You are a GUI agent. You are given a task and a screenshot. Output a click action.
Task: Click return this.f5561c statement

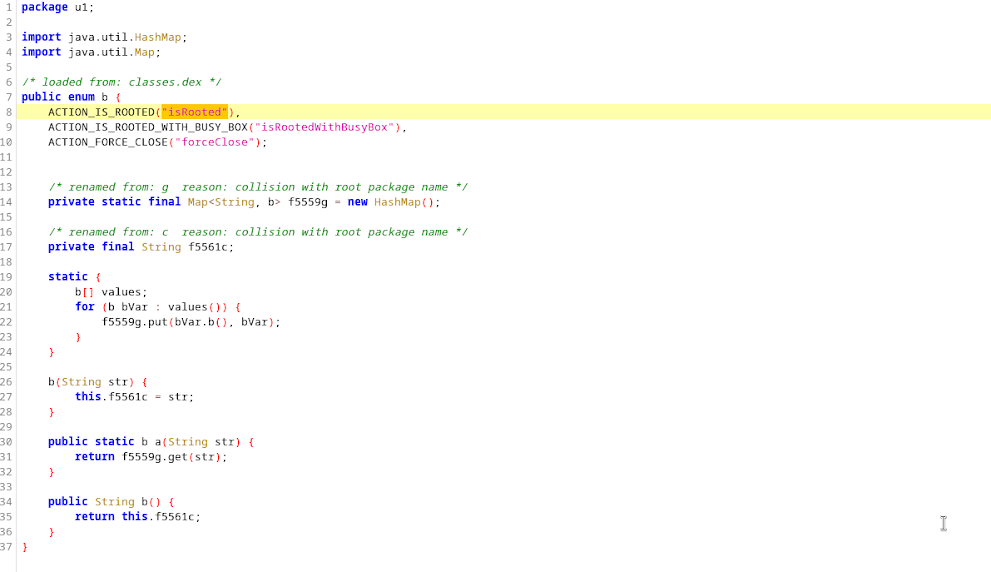coord(138,517)
